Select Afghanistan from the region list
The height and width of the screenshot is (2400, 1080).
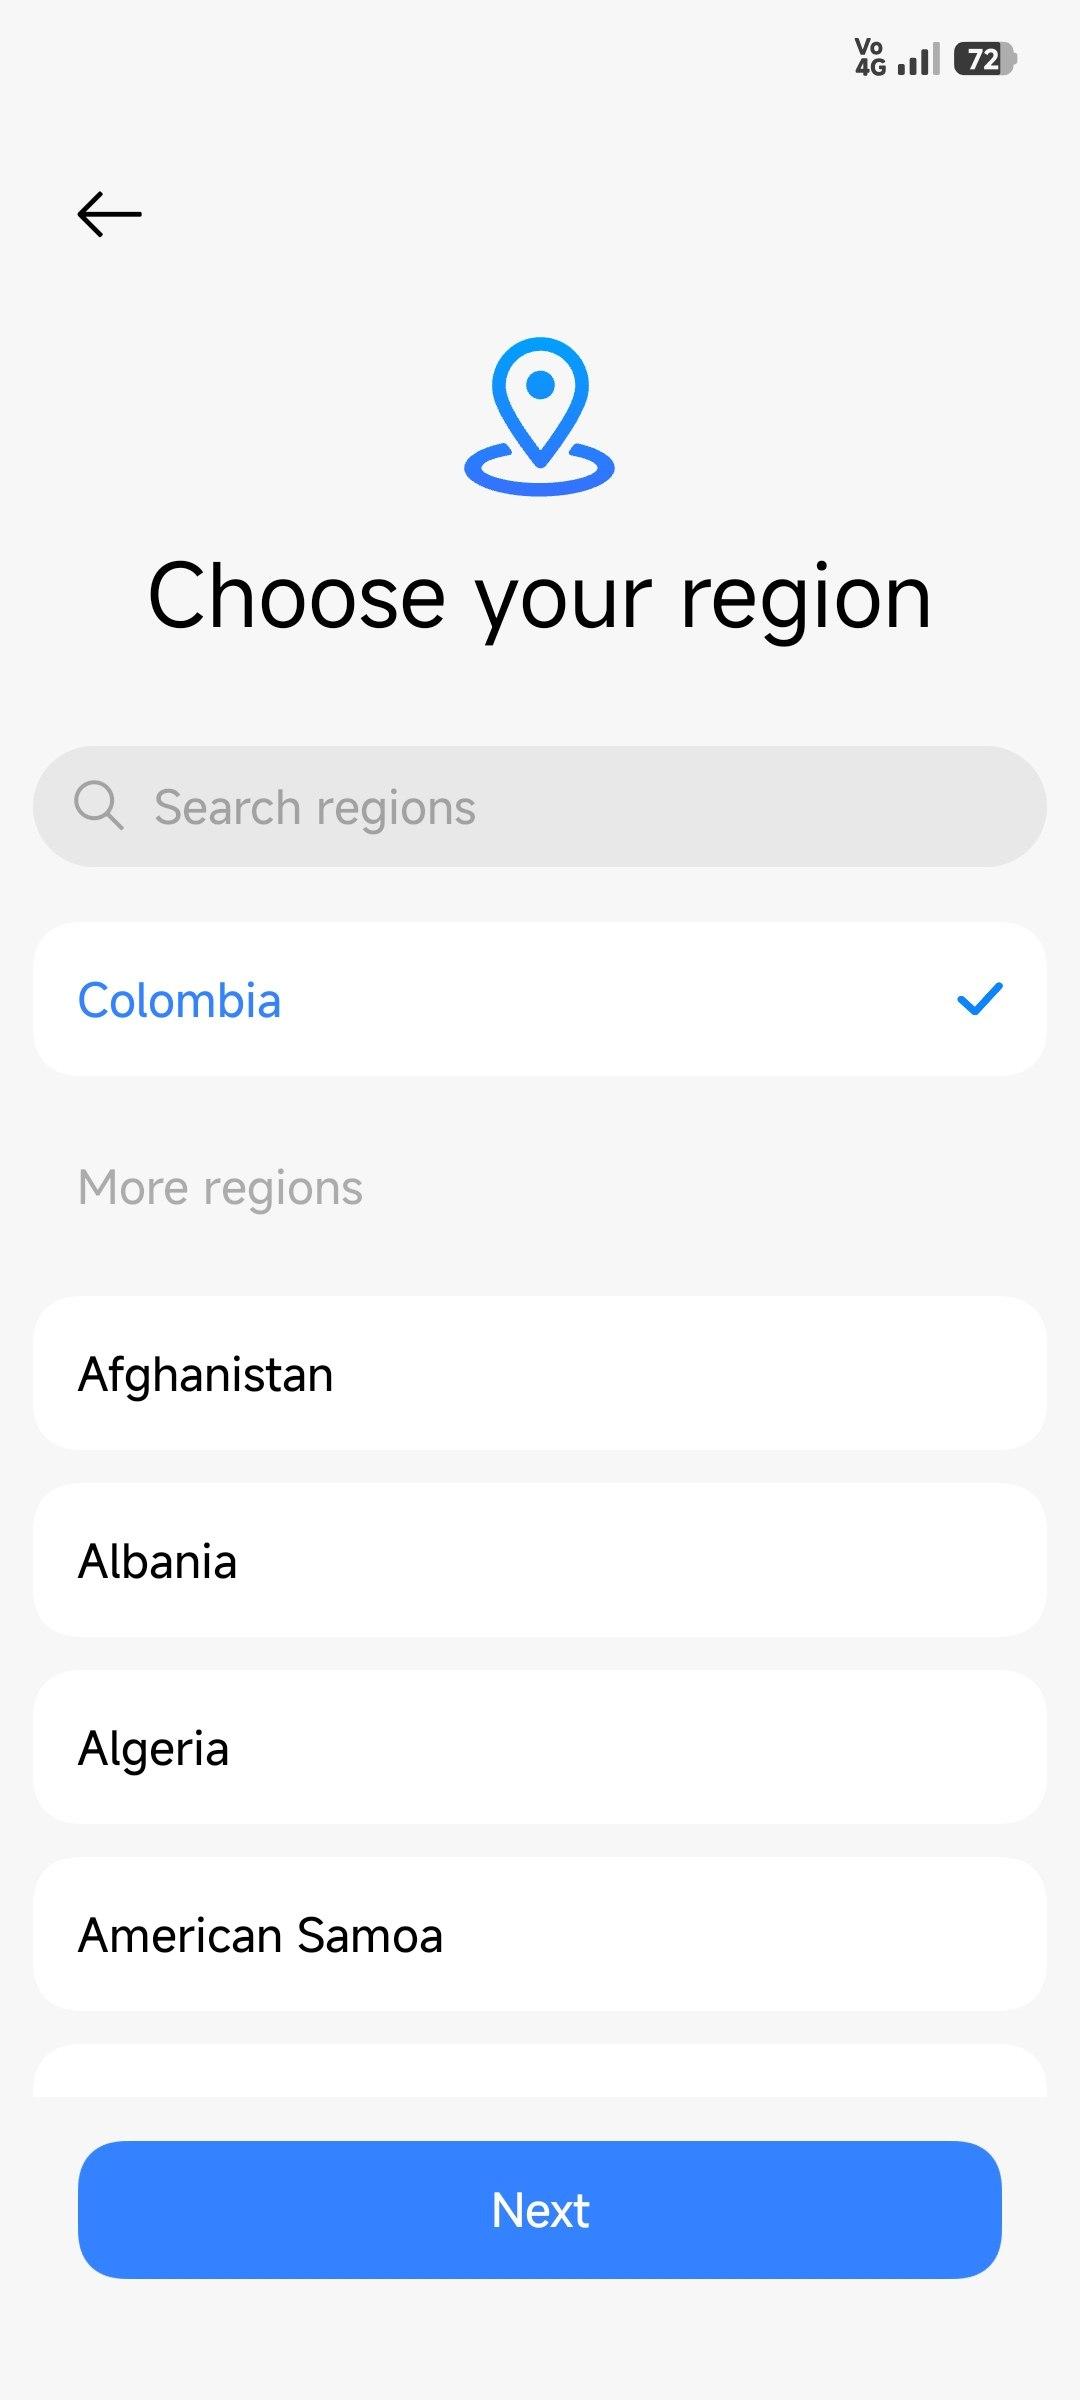(540, 1373)
